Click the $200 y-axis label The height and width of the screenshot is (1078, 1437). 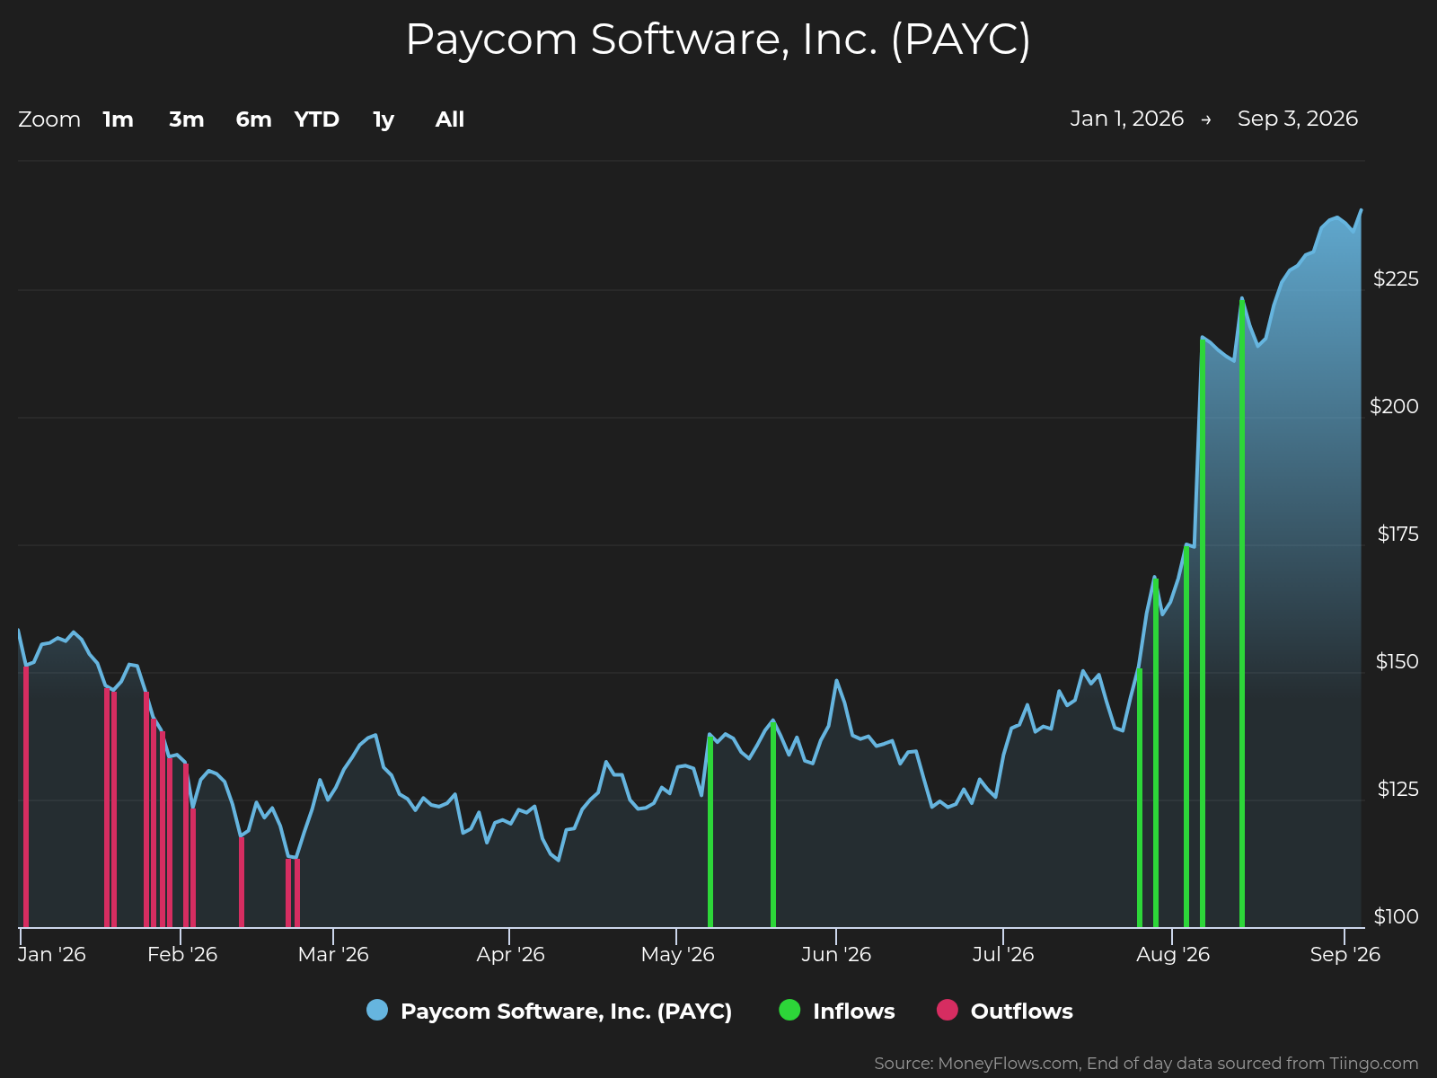tap(1394, 406)
